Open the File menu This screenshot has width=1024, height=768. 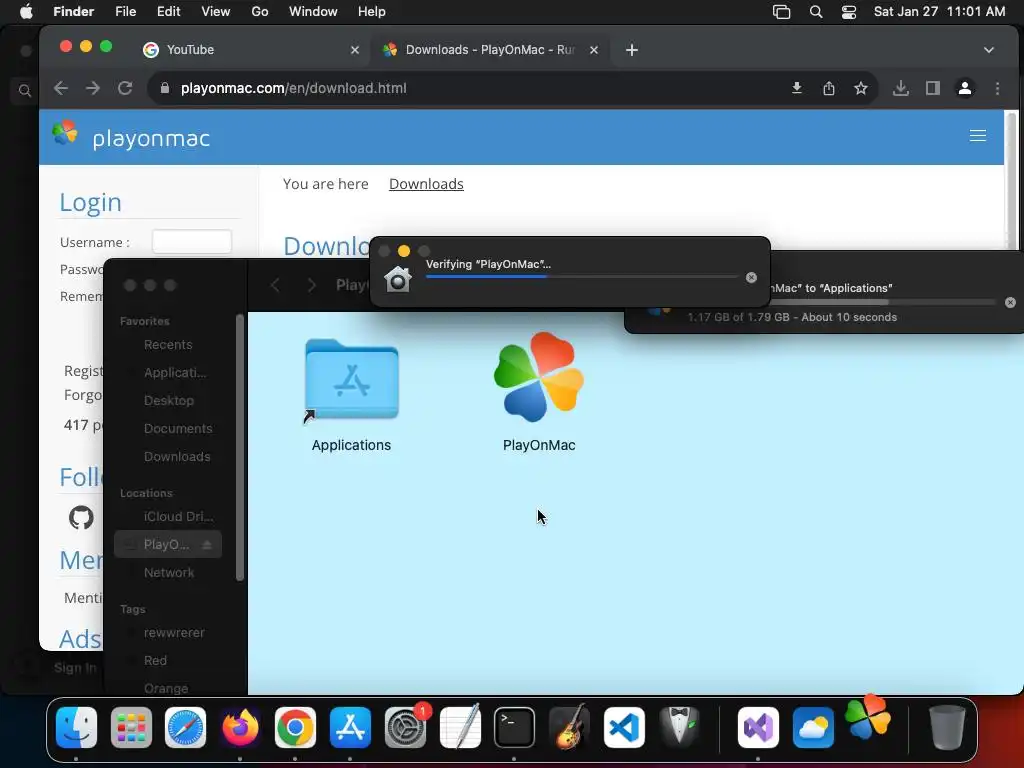[125, 12]
